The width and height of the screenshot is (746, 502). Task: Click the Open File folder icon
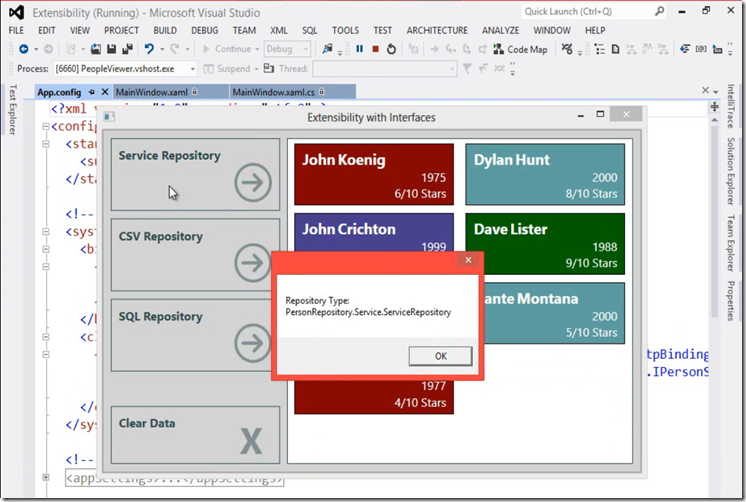96,49
